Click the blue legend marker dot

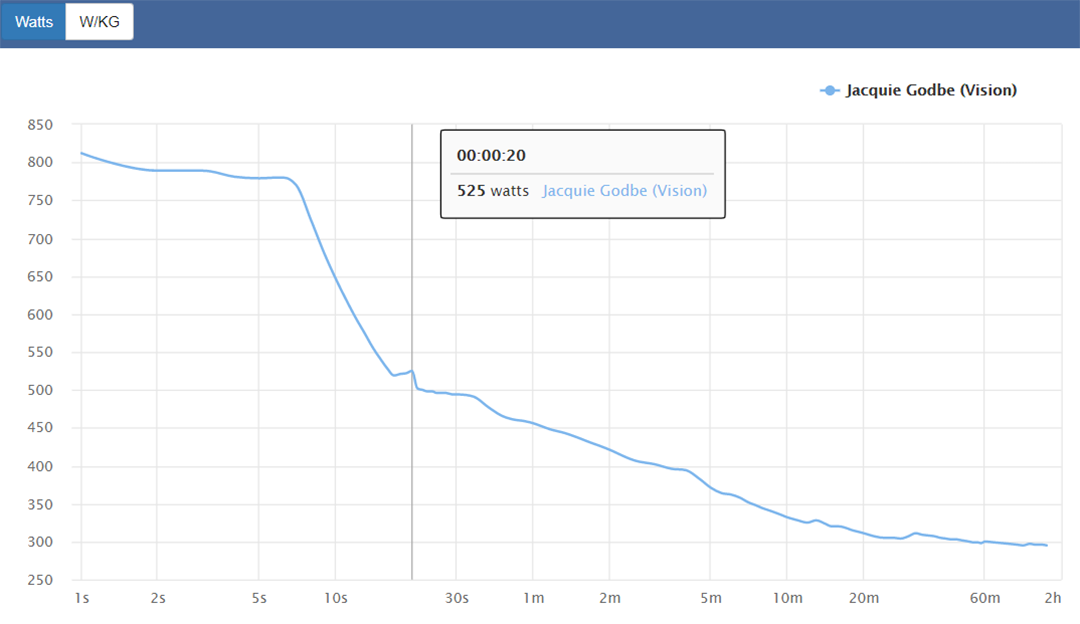(829, 90)
